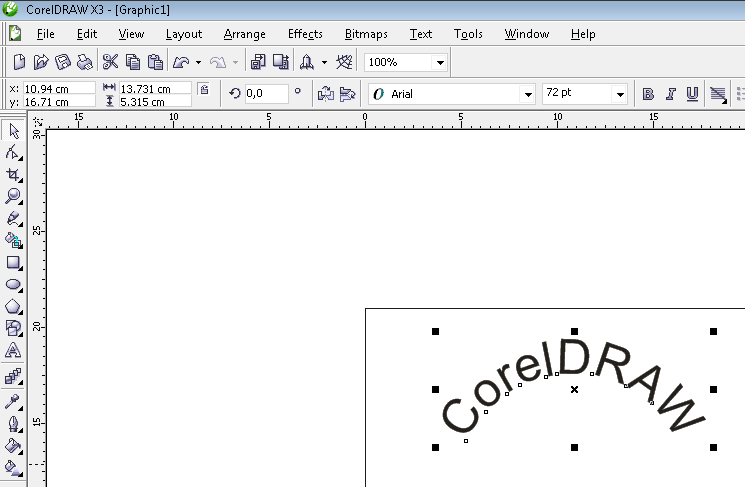
Task: Open the File menu
Action: coord(46,34)
